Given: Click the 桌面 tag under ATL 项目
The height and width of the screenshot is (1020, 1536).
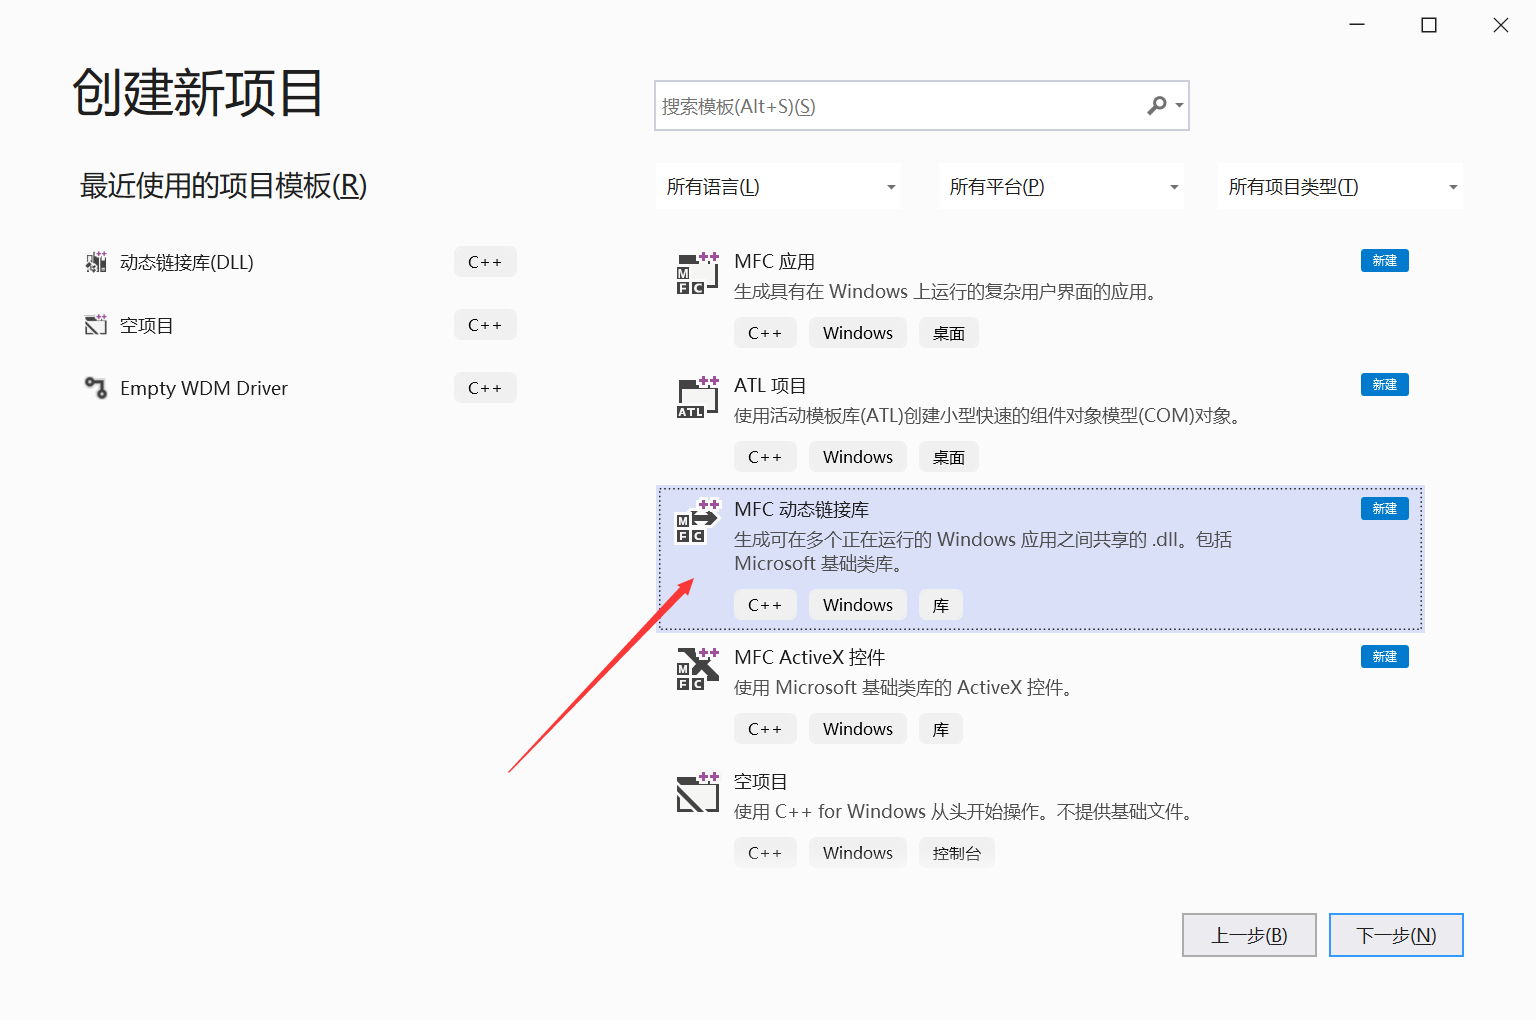Looking at the screenshot, I should [949, 457].
